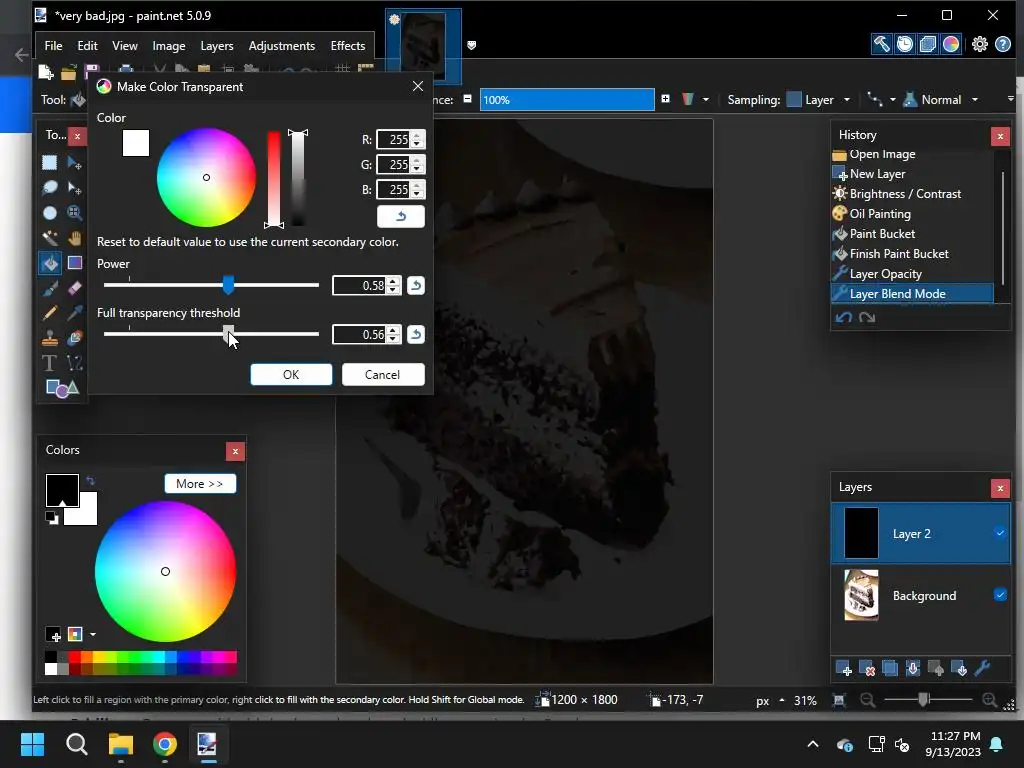This screenshot has width=1024, height=768.
Task: Click the Add New Layer icon
Action: [x=843, y=669]
